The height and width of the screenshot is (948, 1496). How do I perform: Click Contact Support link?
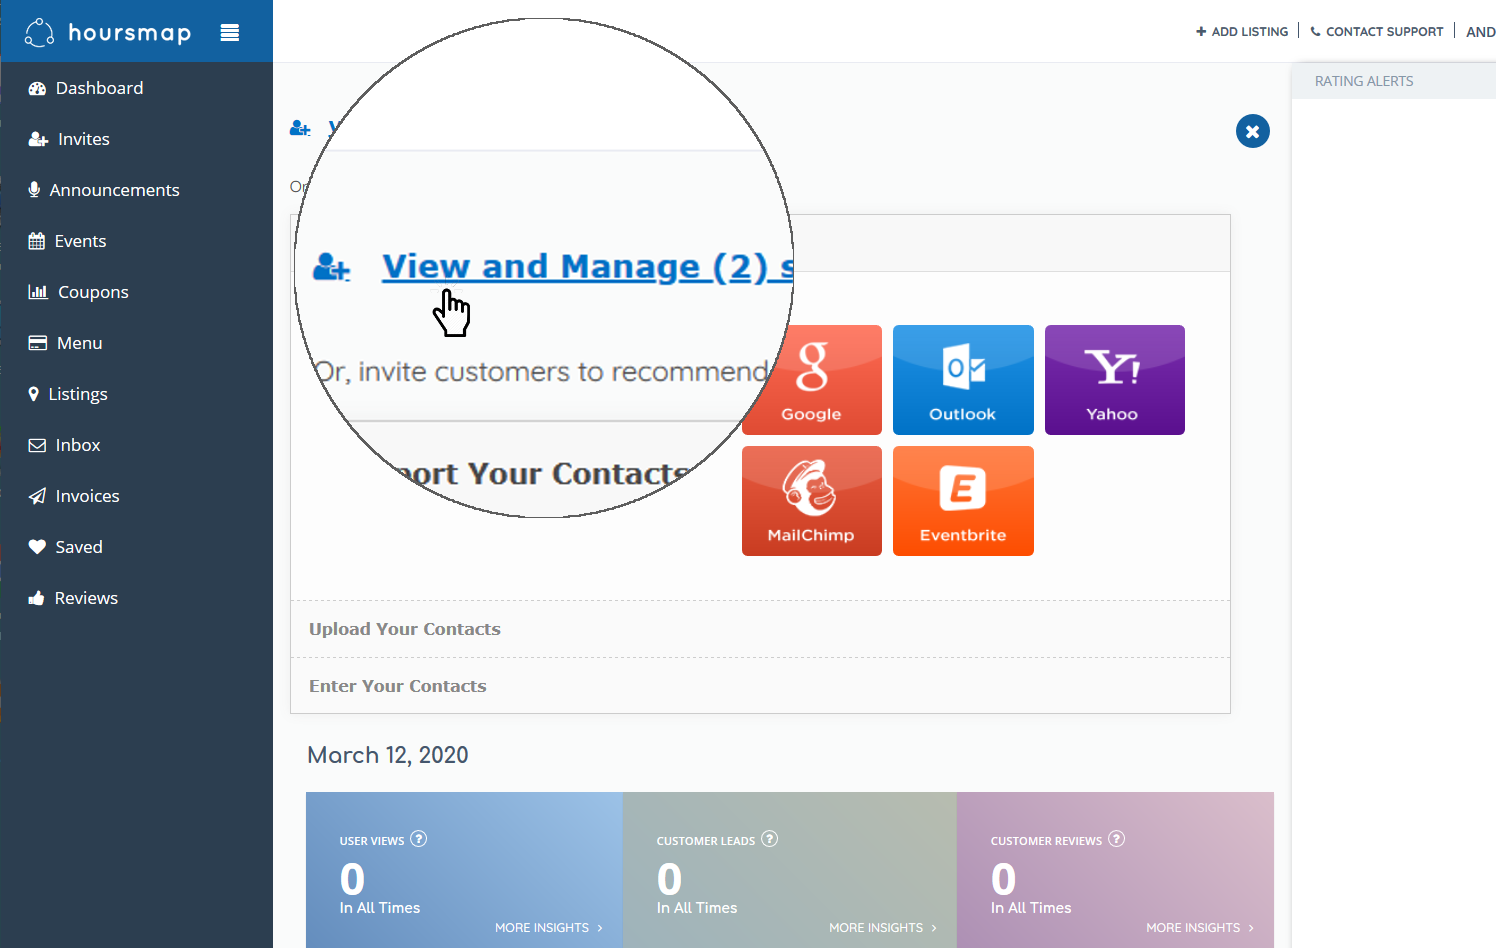(1377, 32)
